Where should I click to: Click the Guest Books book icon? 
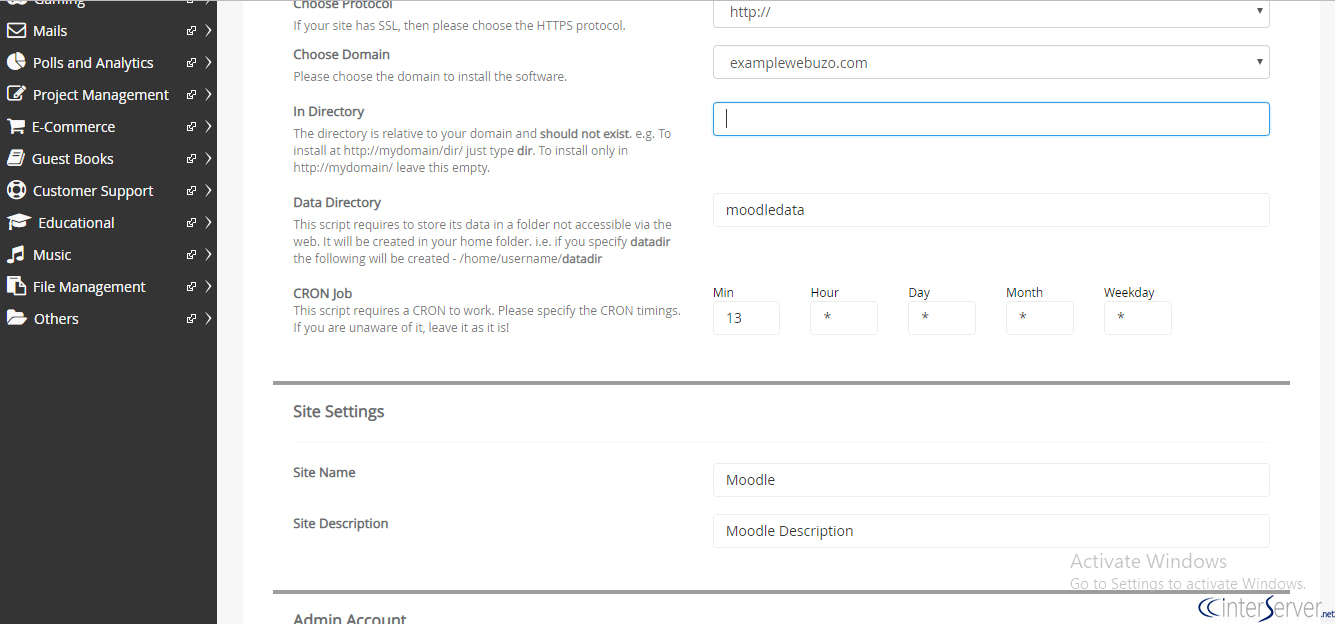click(15, 158)
